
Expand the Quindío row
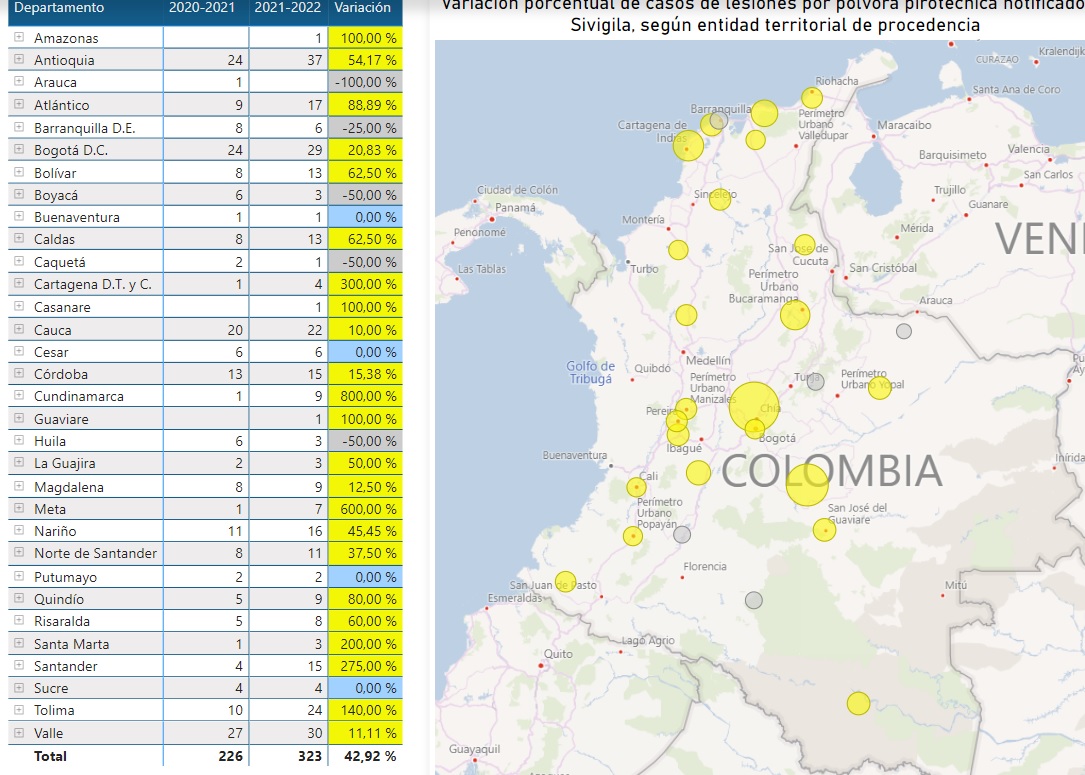coord(19,599)
